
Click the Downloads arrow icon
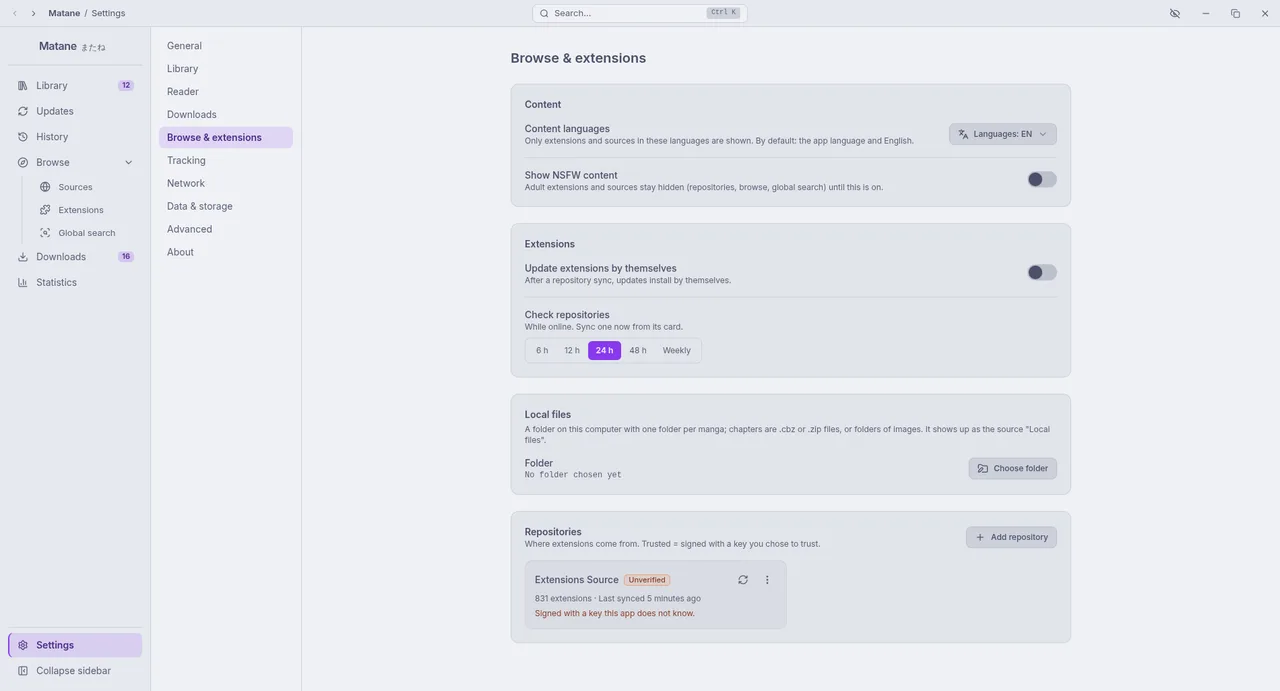pyautogui.click(x=23, y=257)
